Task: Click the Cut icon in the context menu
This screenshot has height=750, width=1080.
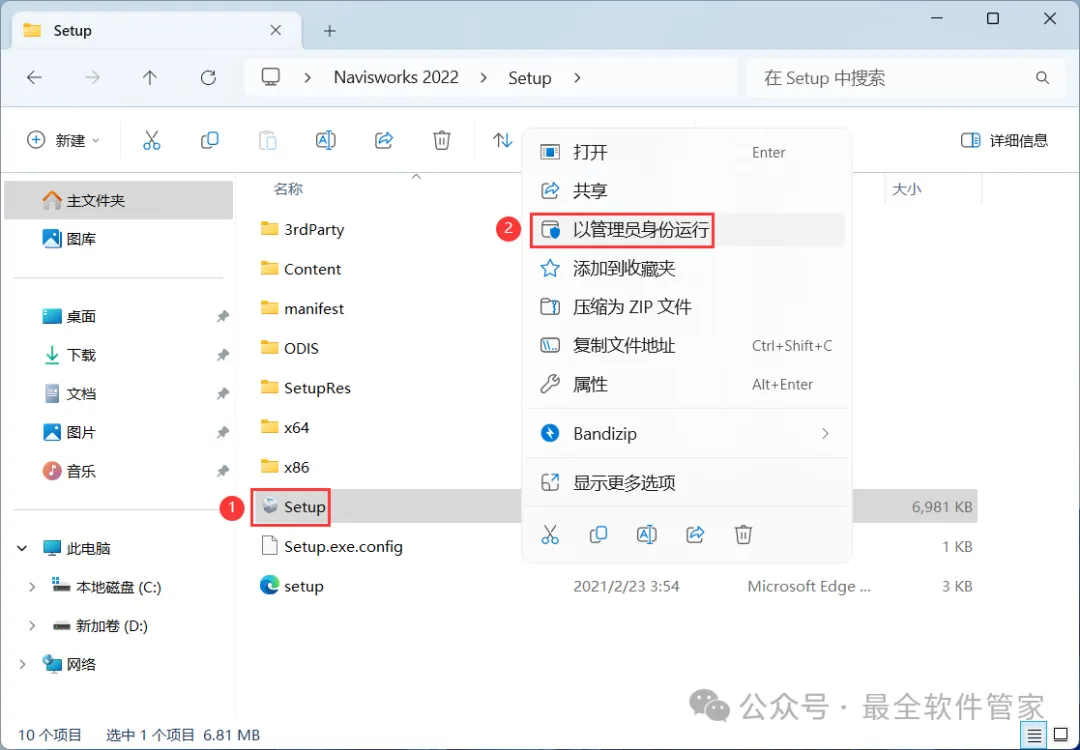Action: coord(550,534)
